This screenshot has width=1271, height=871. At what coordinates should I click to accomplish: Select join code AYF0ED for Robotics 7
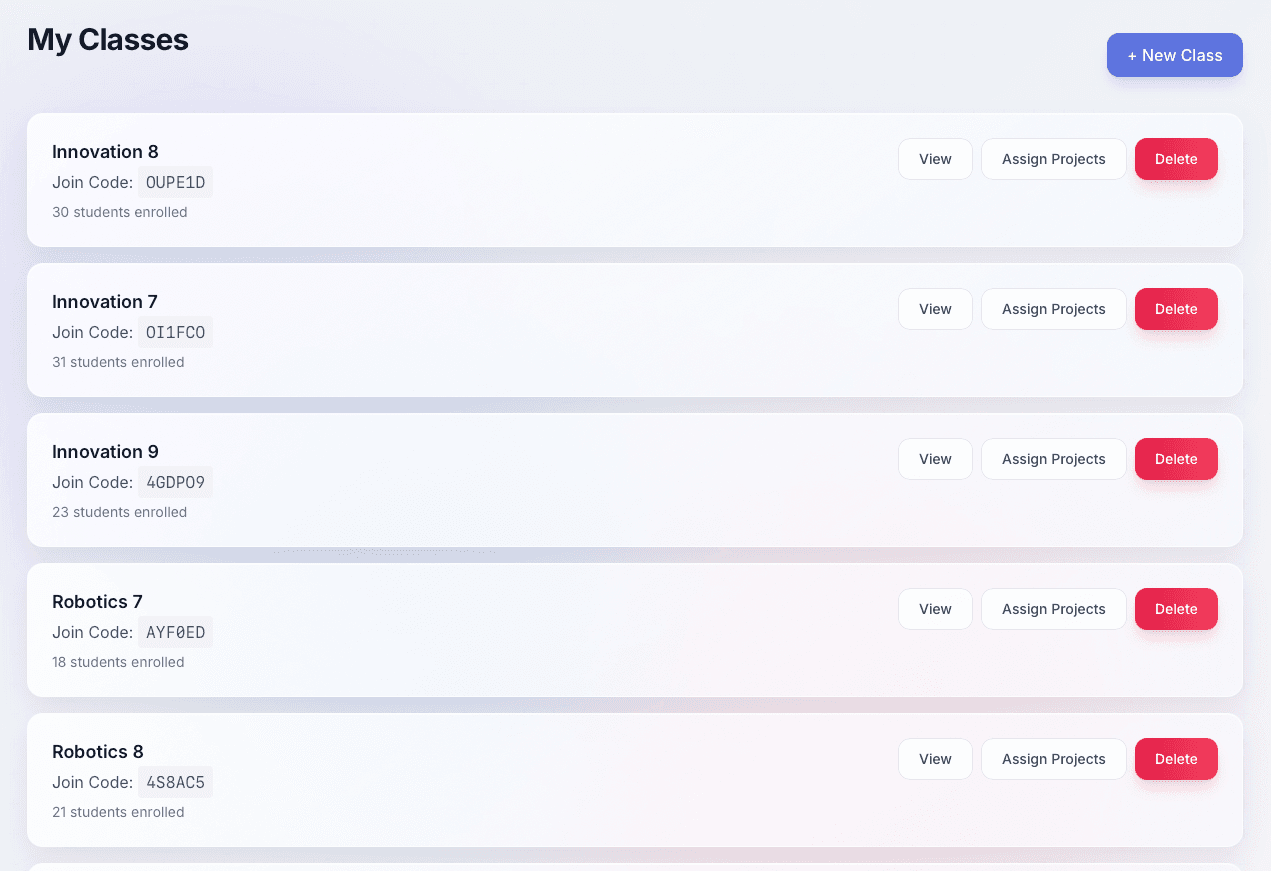175,632
